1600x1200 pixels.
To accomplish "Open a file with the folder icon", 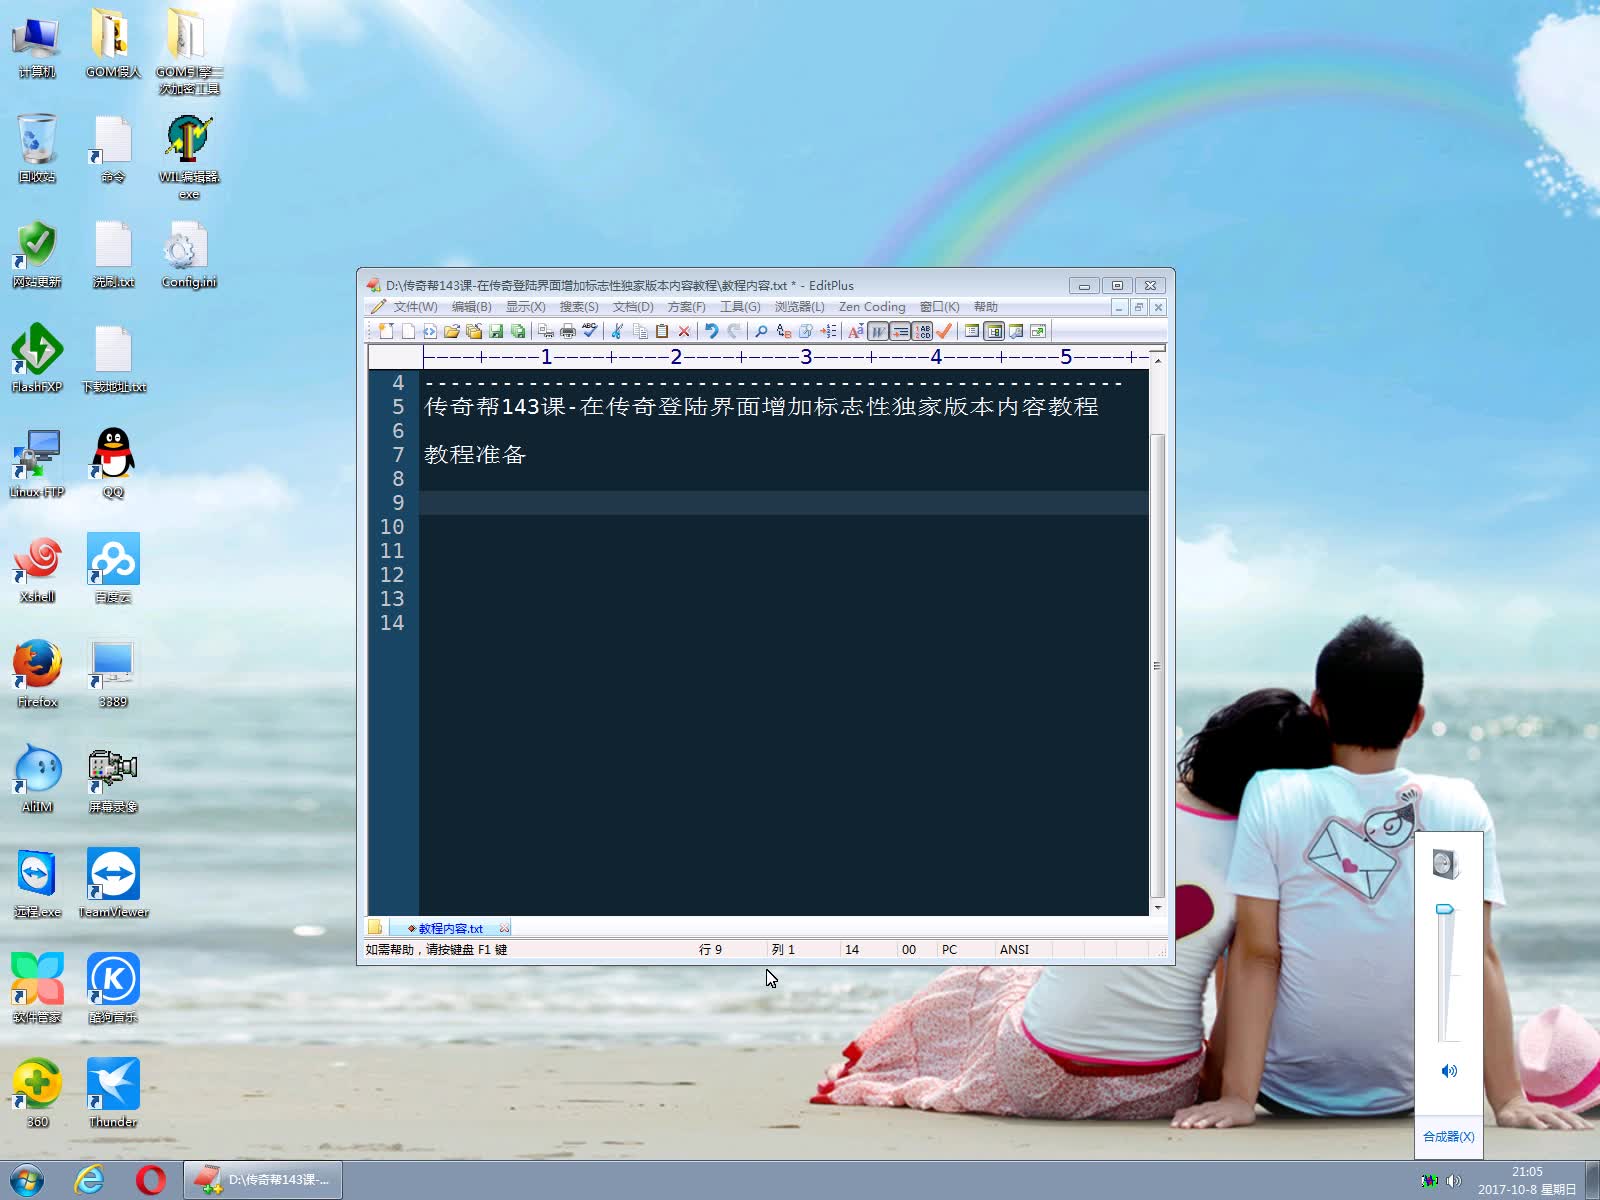I will pyautogui.click(x=452, y=331).
